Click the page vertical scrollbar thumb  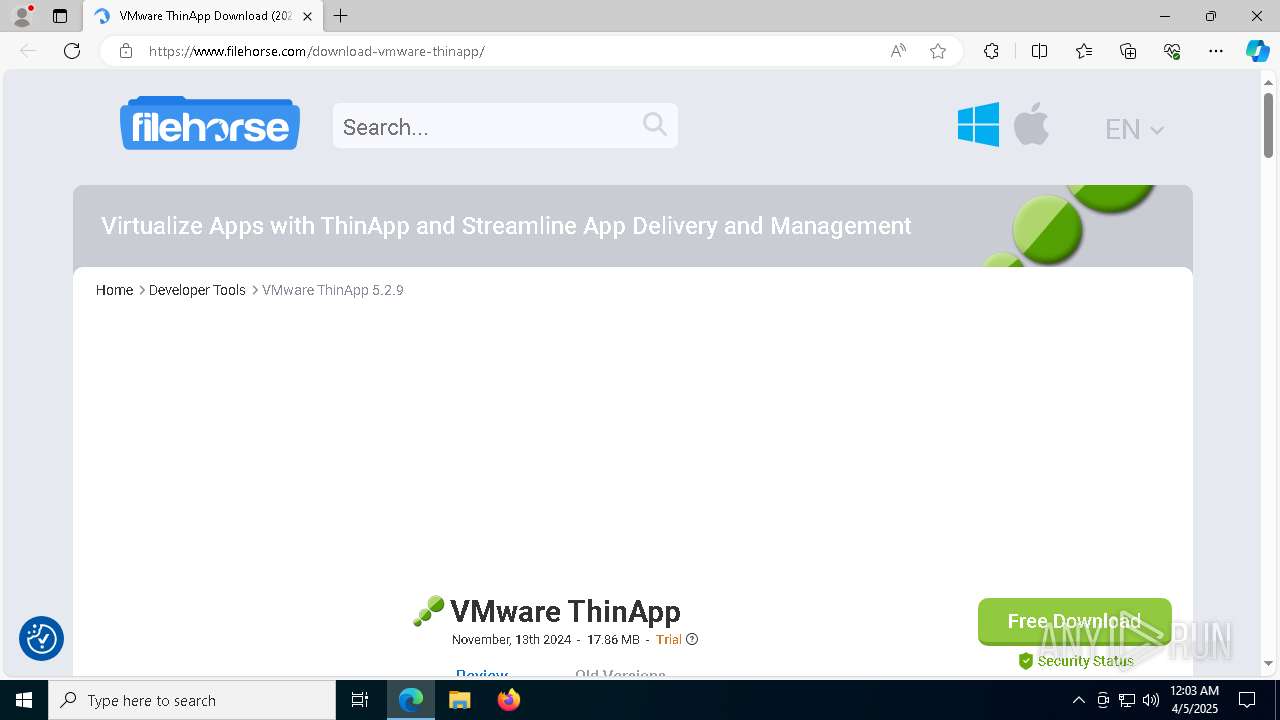[1268, 125]
